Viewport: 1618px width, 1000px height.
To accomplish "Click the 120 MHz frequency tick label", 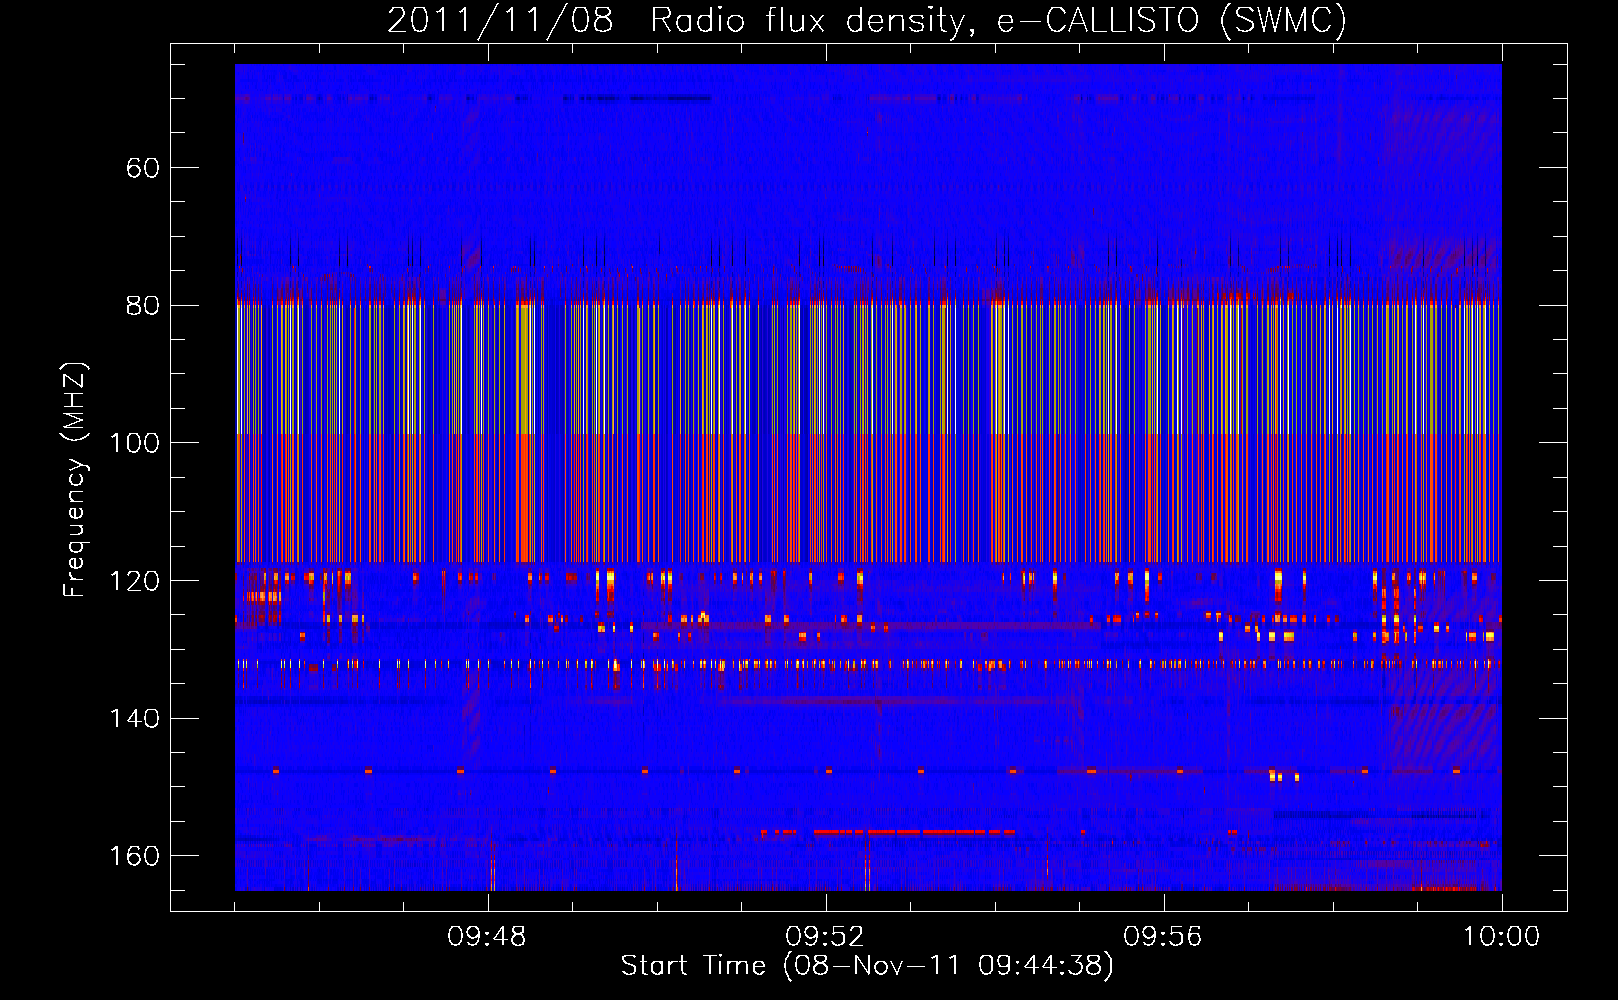I will point(134,581).
